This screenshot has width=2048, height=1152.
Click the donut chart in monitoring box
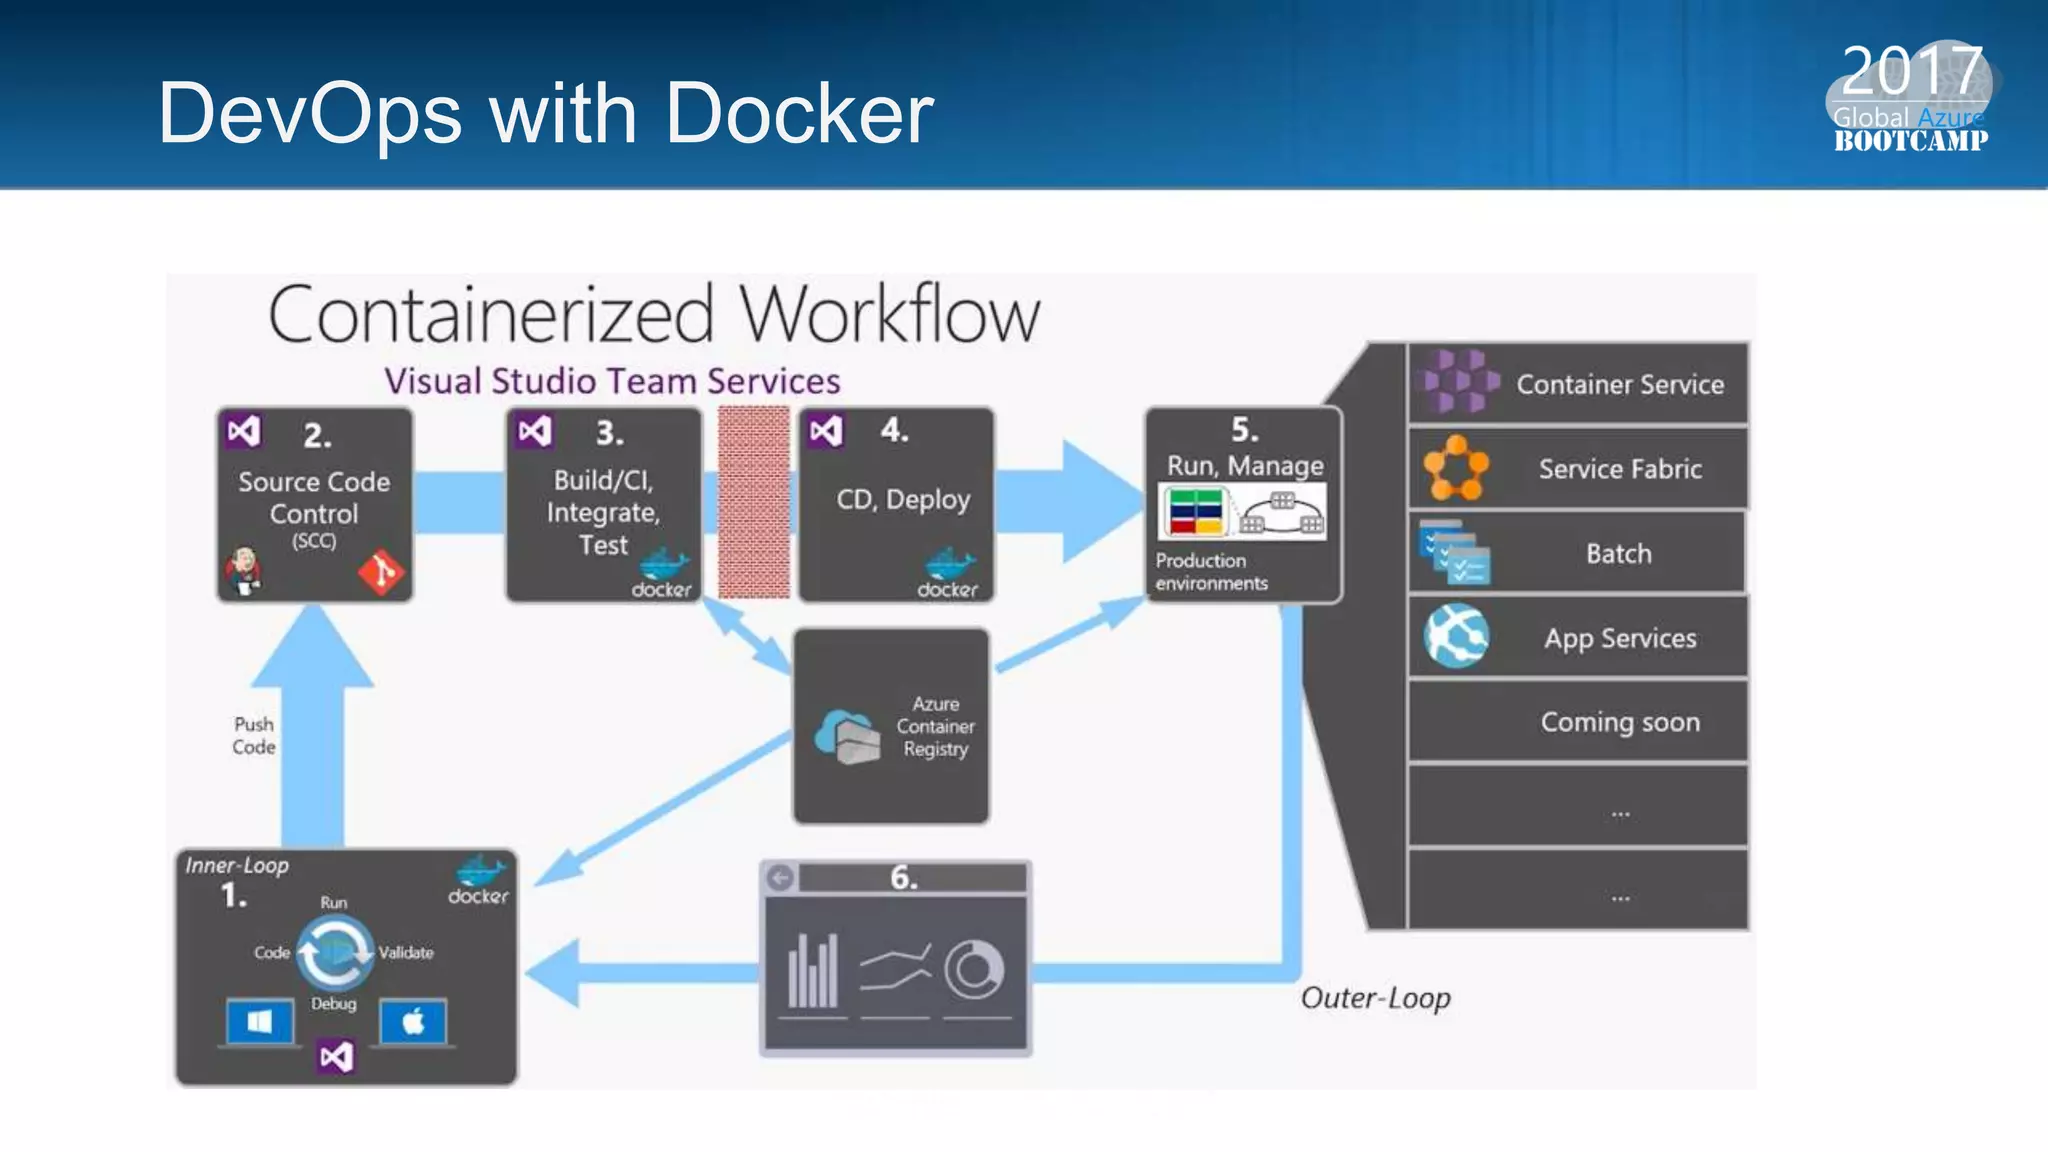[x=973, y=969]
